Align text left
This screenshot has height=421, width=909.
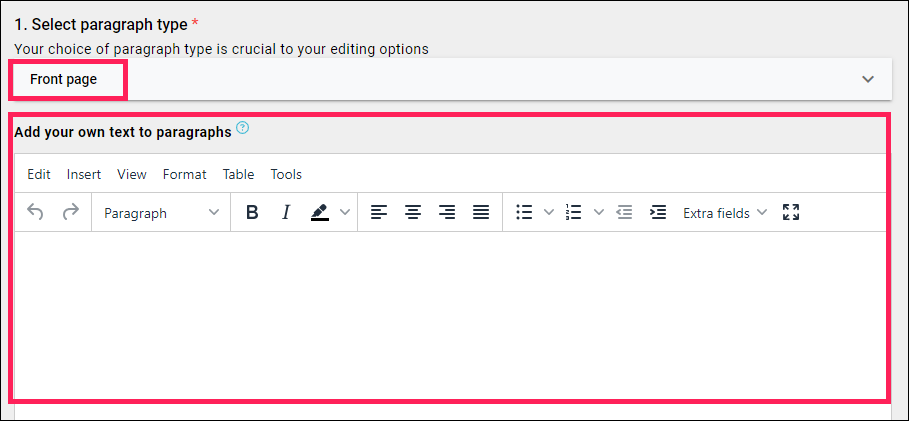coord(379,213)
